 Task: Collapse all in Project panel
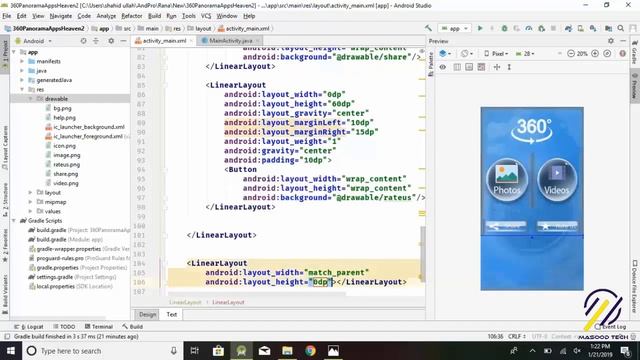pyautogui.click(x=96, y=41)
